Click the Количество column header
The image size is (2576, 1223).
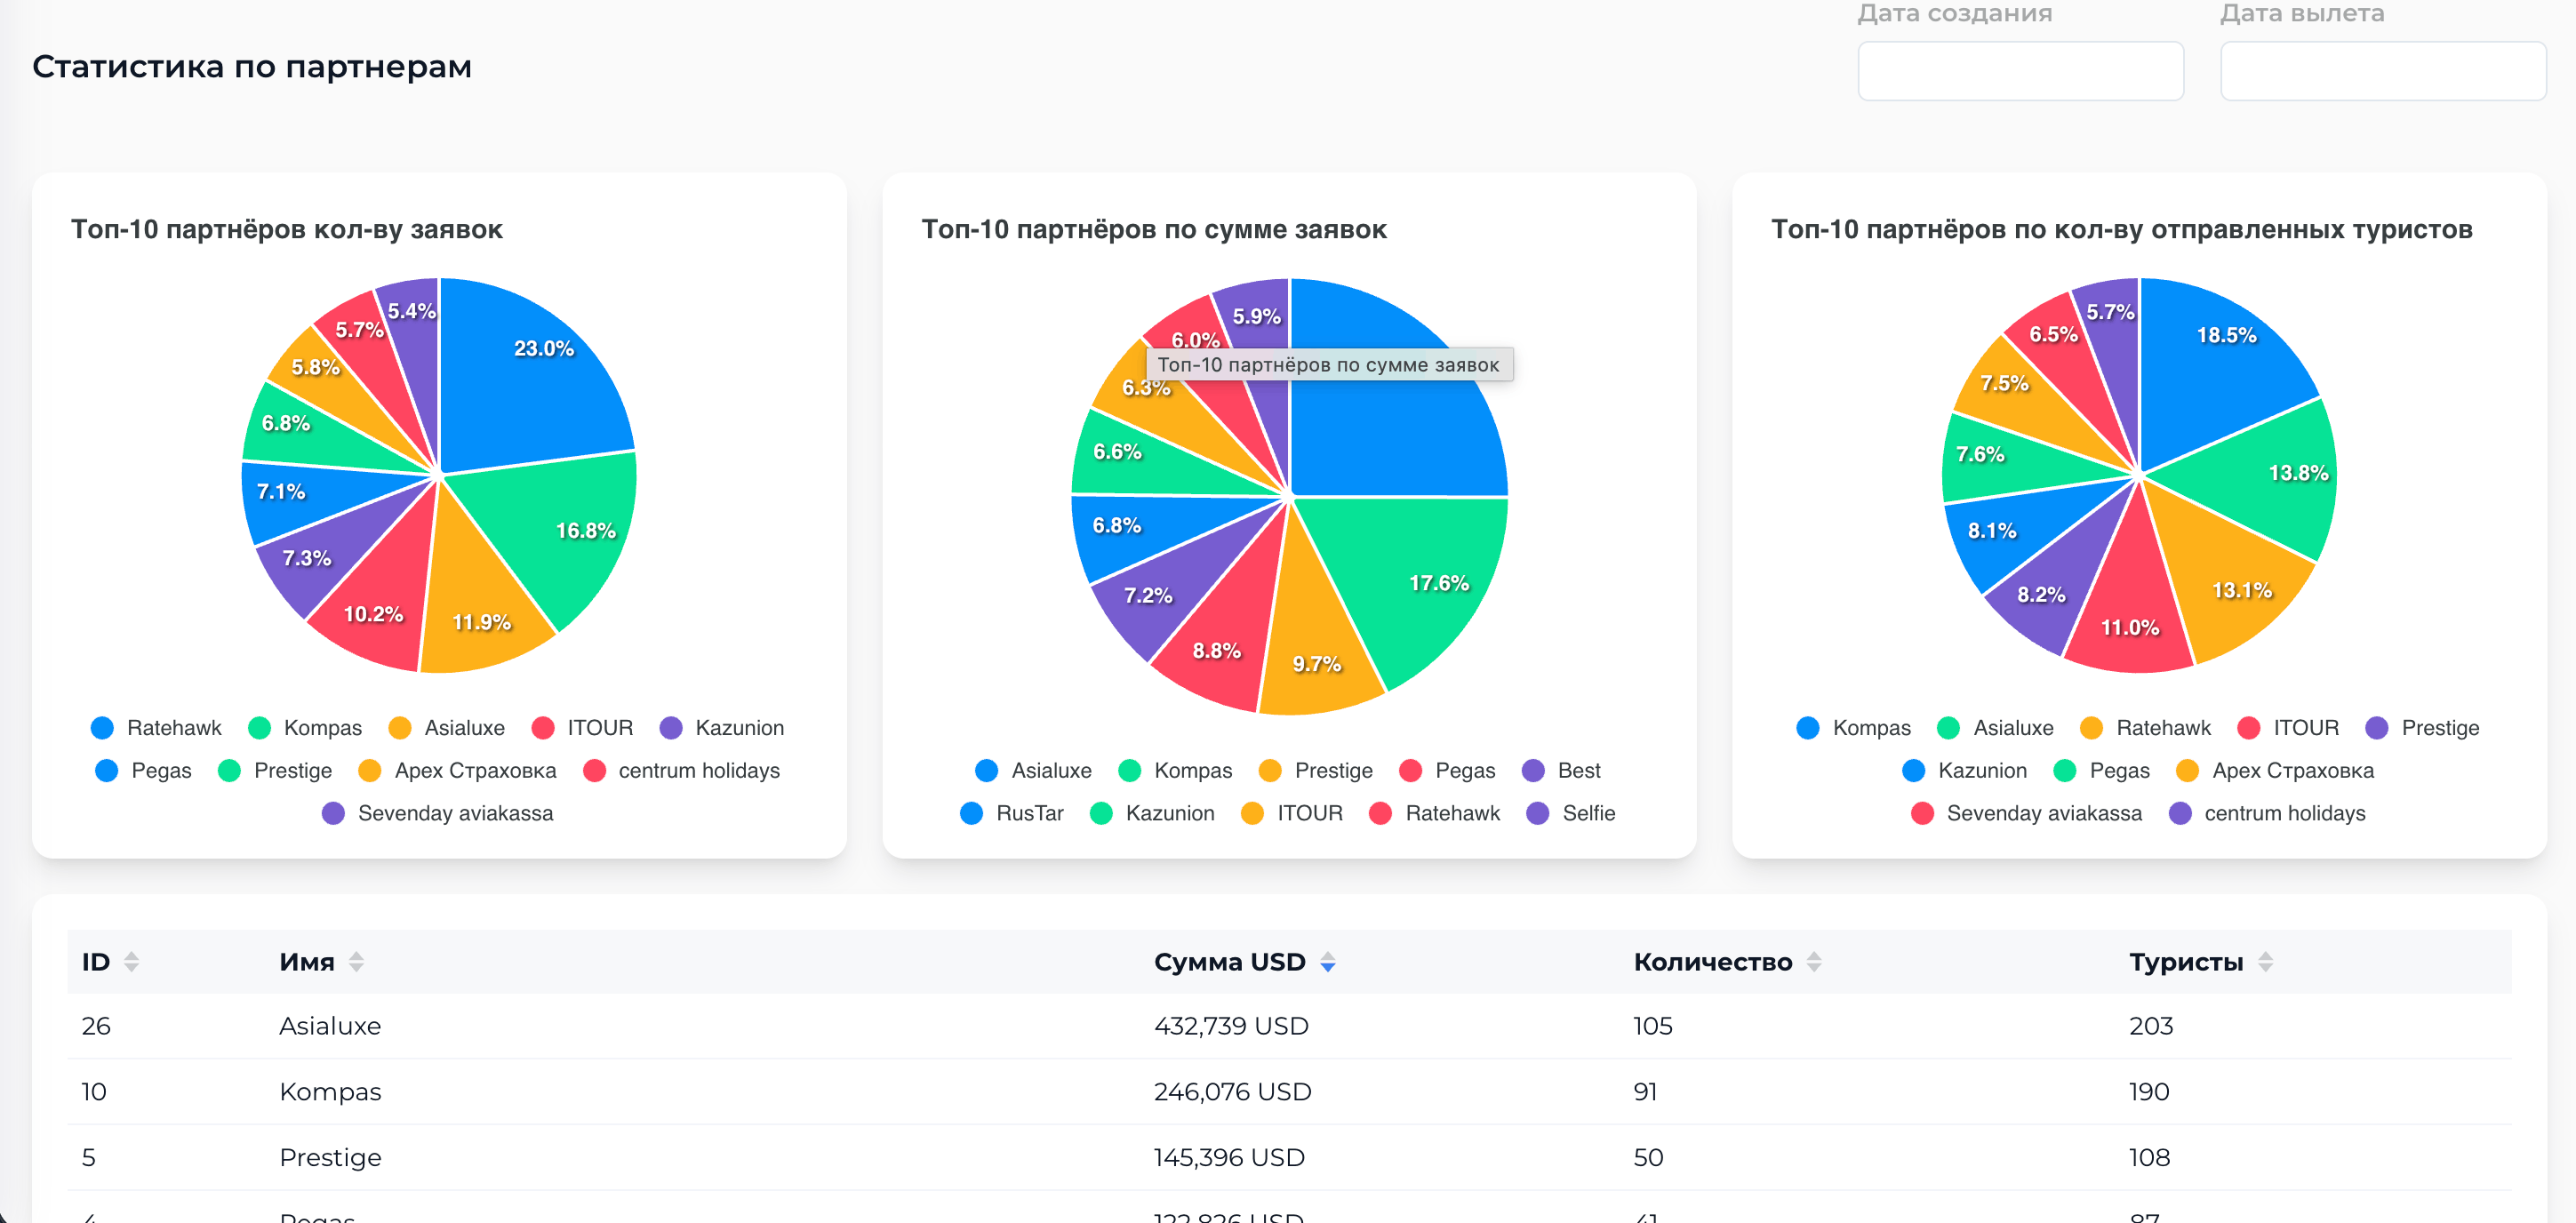pos(1713,962)
